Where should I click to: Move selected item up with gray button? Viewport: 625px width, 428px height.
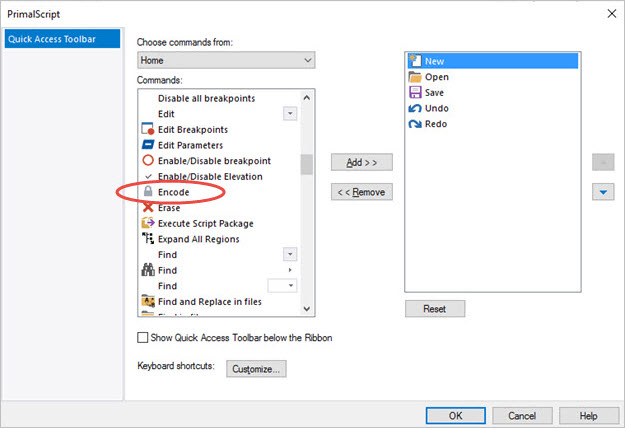click(x=603, y=162)
